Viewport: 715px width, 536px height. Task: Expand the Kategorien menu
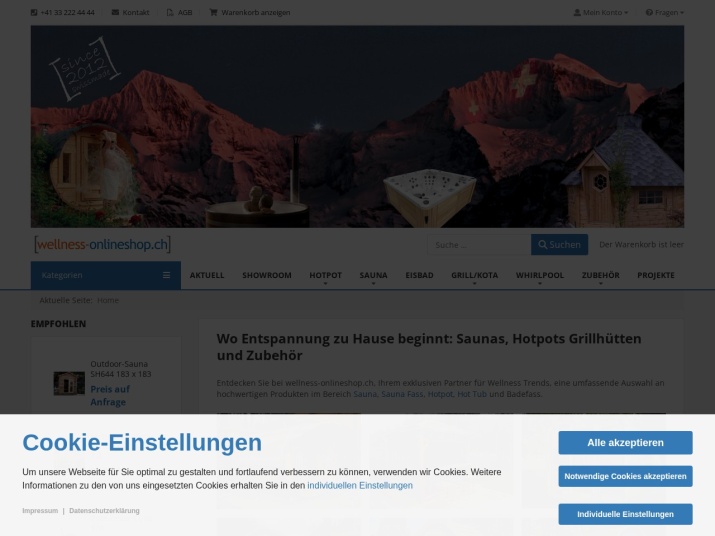point(106,275)
